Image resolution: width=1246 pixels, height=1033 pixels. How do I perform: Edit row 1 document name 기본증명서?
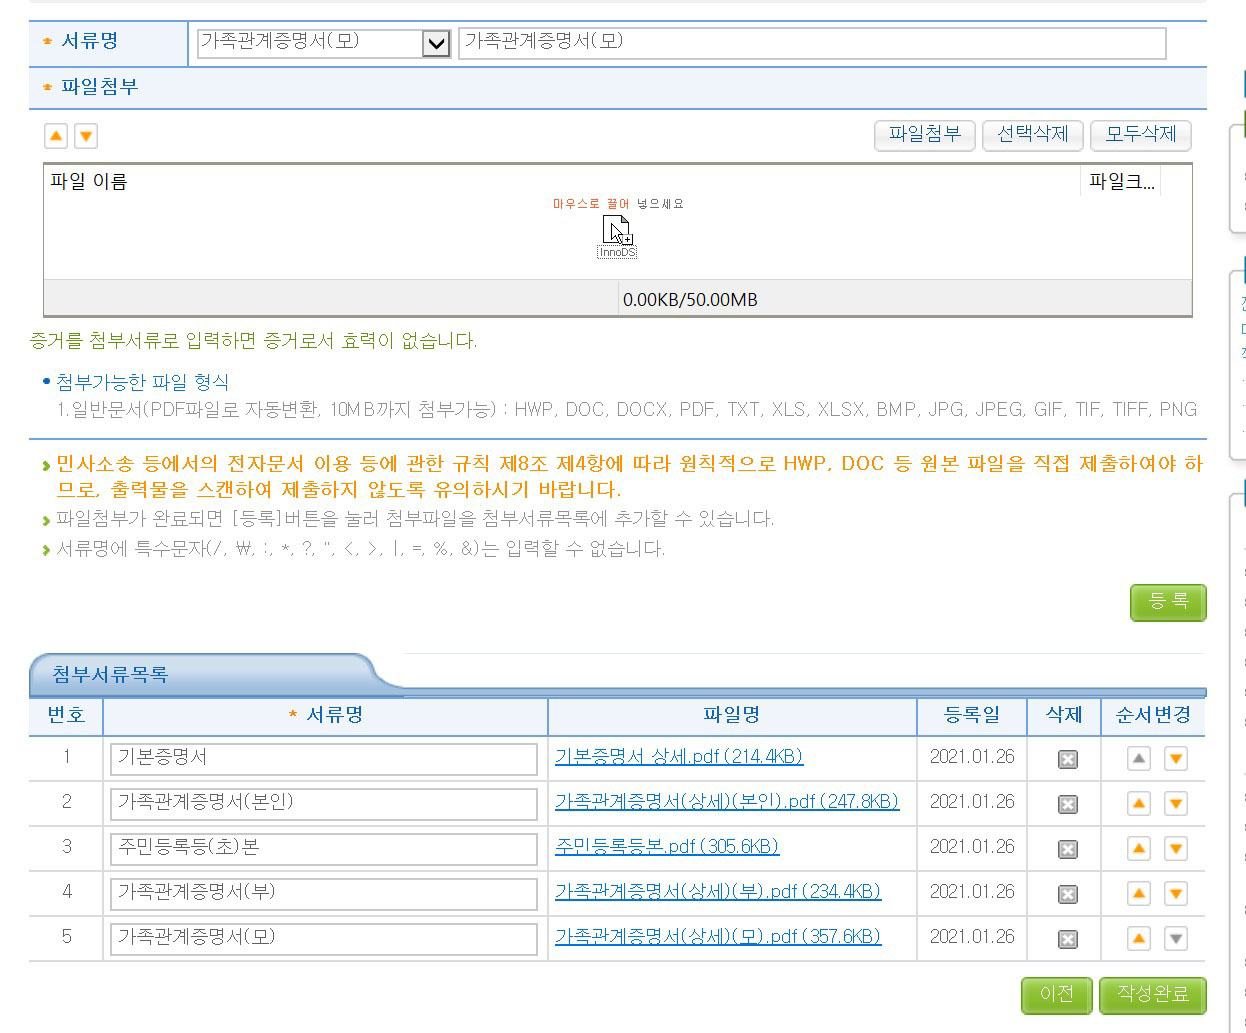pos(324,759)
